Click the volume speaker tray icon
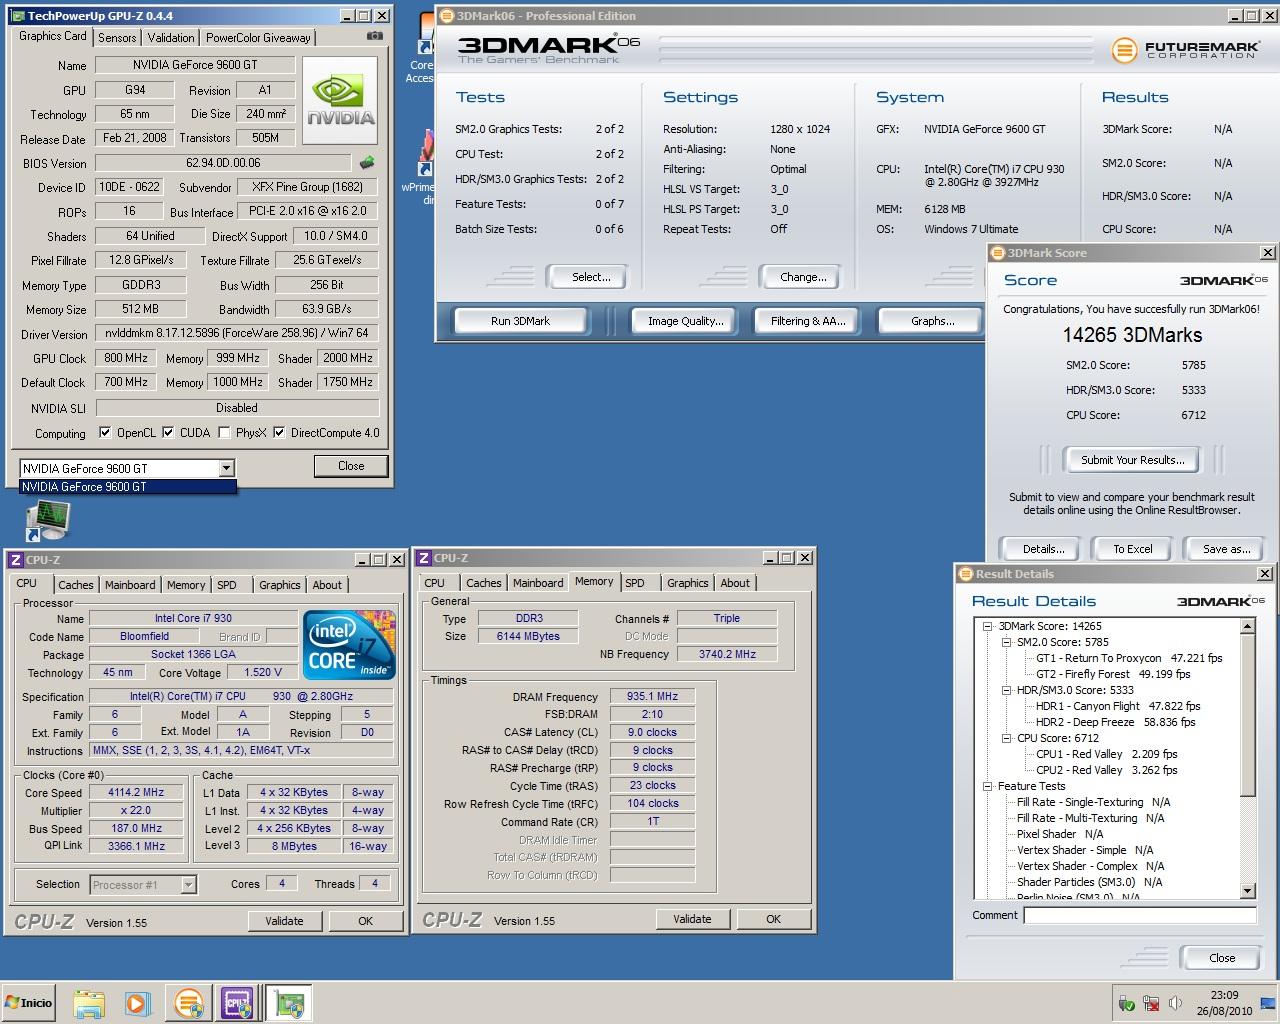Viewport: 1280px width, 1024px height. pos(1176,1003)
